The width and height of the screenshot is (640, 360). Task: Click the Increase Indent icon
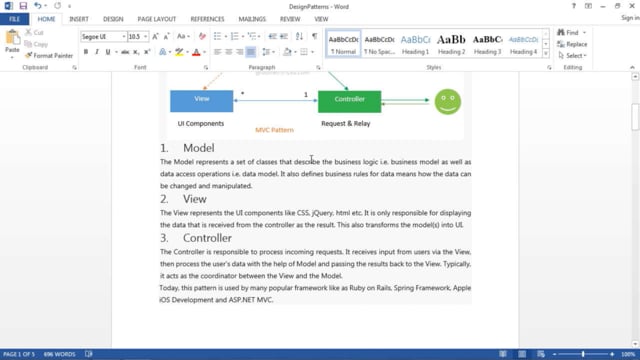[x=284, y=37]
